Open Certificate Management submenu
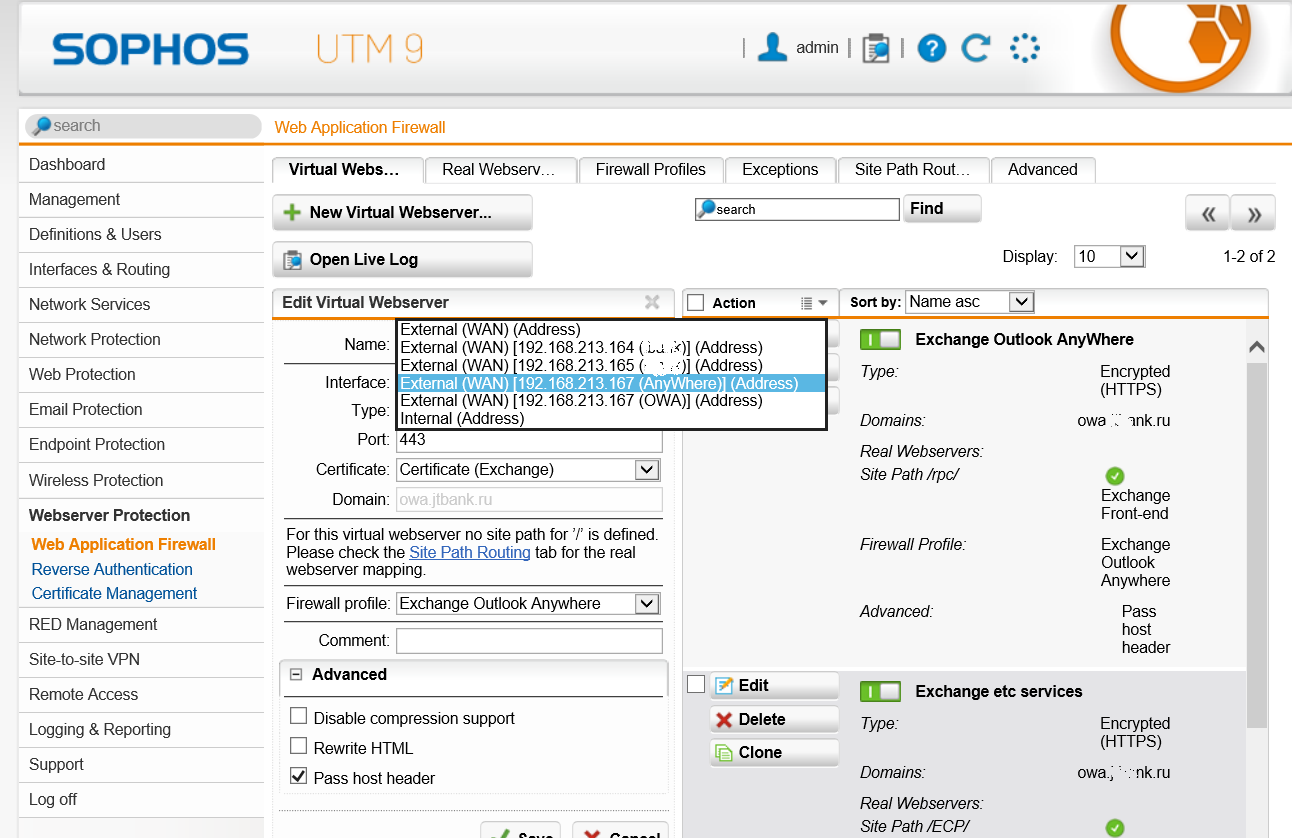The image size is (1292, 838). pos(114,593)
